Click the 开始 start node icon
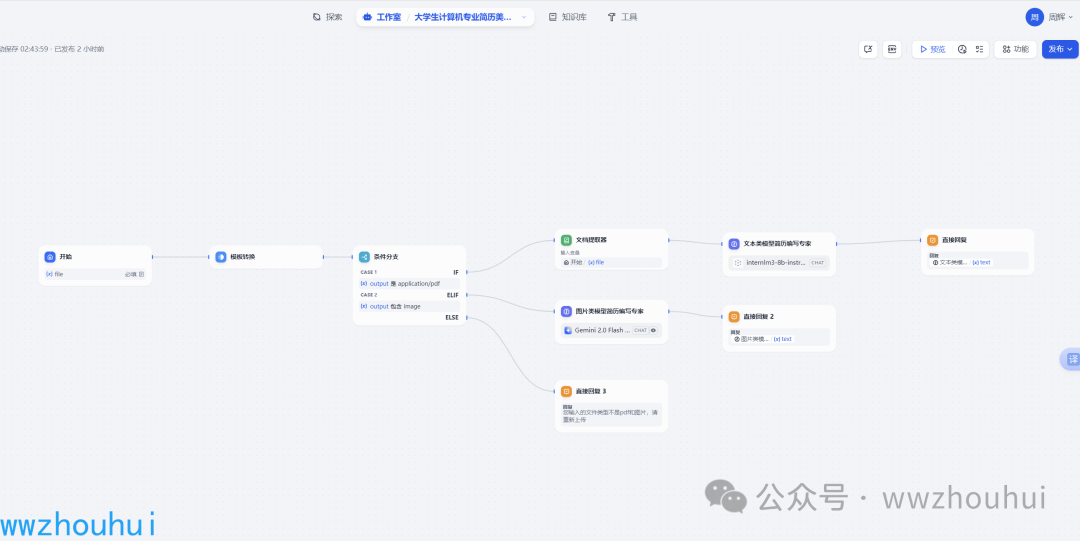1080x541 pixels. coord(50,257)
